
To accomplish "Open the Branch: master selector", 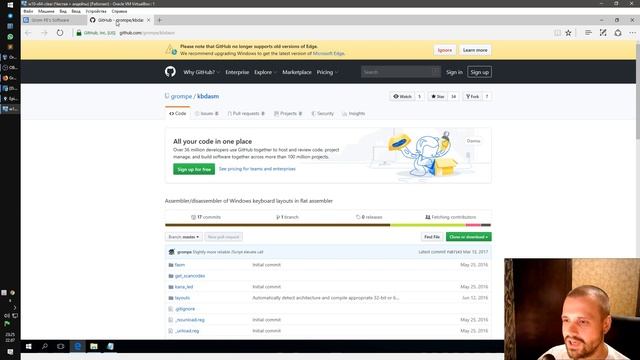I will (x=184, y=237).
